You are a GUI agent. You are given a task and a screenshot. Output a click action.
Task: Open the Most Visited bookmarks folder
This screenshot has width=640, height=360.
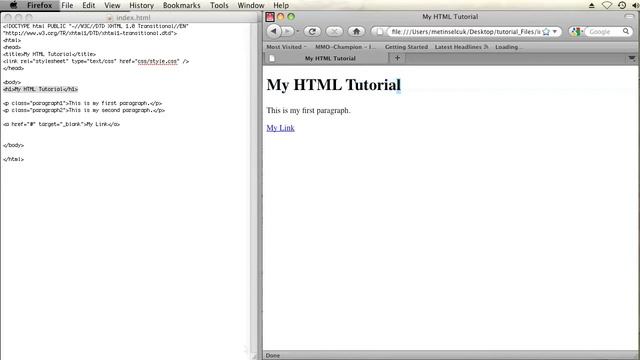[286, 47]
